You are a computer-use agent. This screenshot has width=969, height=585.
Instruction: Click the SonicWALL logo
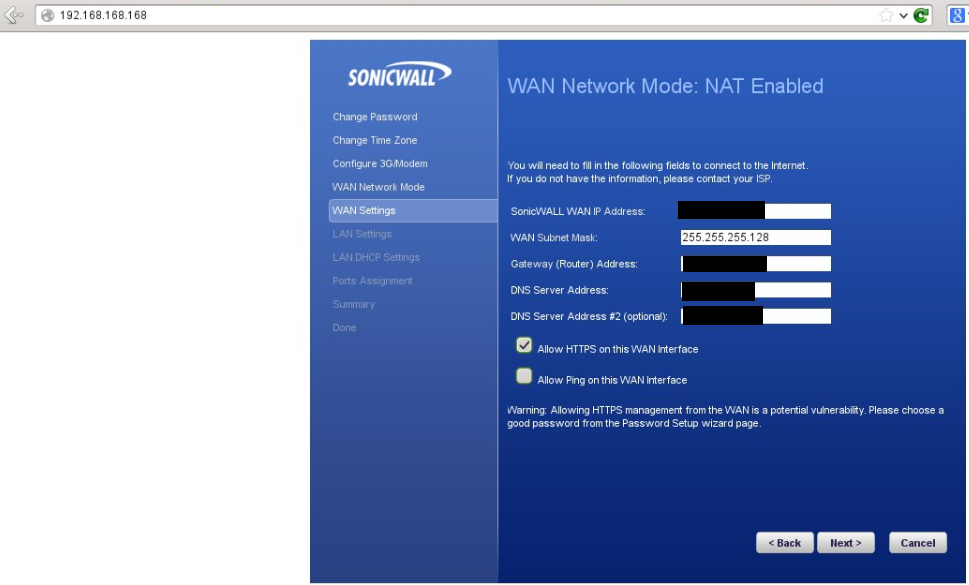[x=399, y=76]
